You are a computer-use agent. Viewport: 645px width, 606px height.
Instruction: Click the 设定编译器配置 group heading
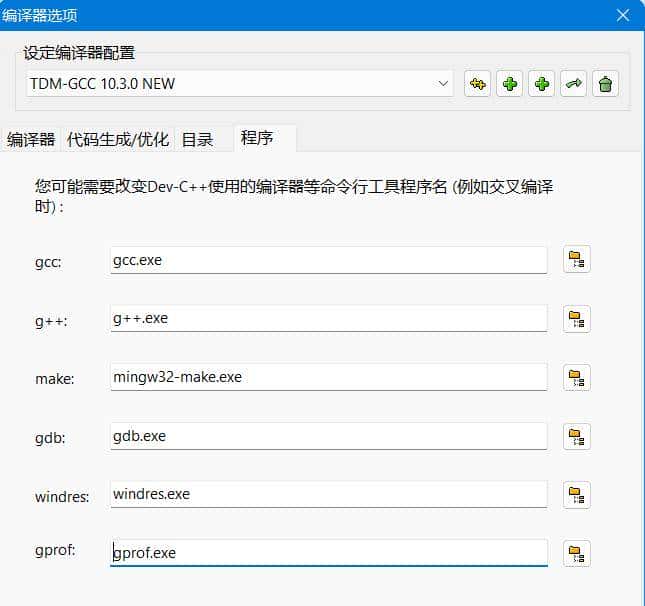coord(79,53)
